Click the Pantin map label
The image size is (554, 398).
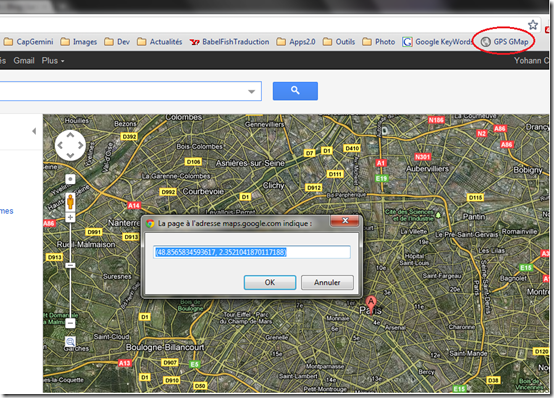pyautogui.click(x=474, y=216)
